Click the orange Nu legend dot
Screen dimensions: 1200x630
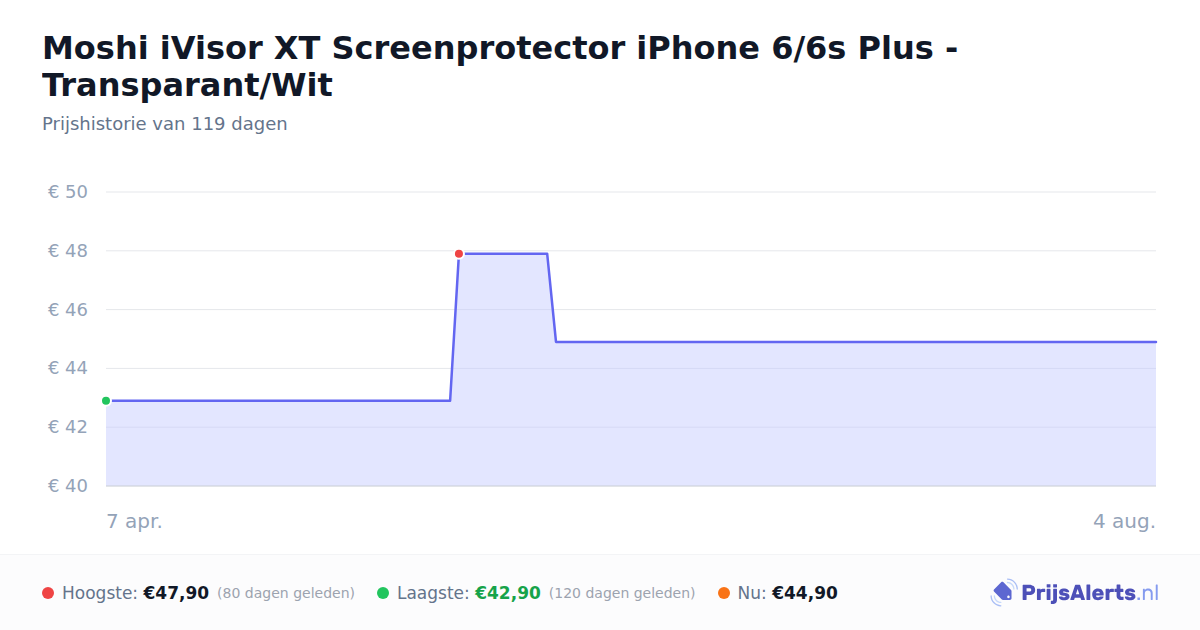724,593
